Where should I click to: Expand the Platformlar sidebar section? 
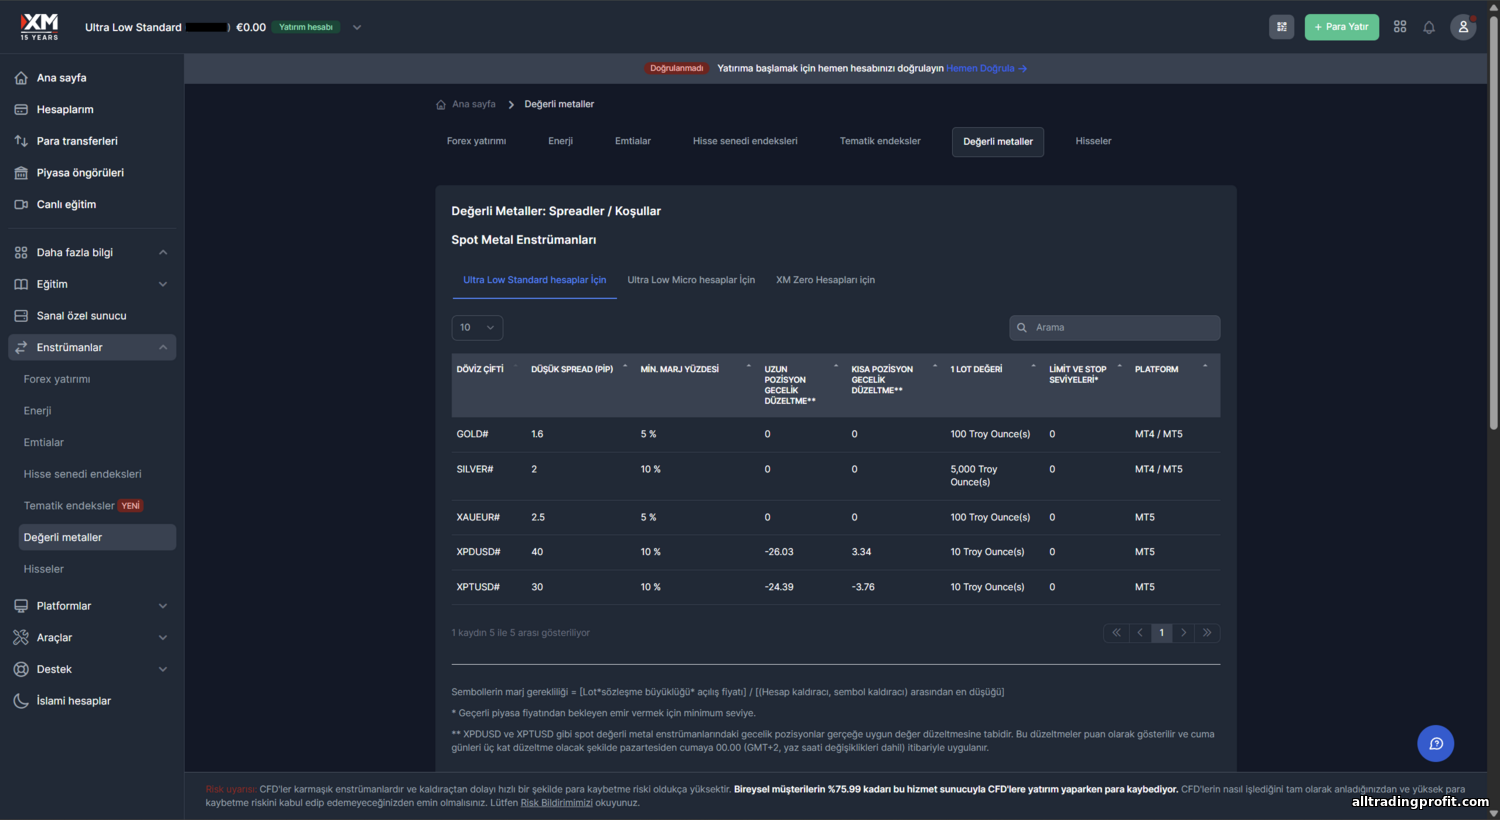point(92,606)
